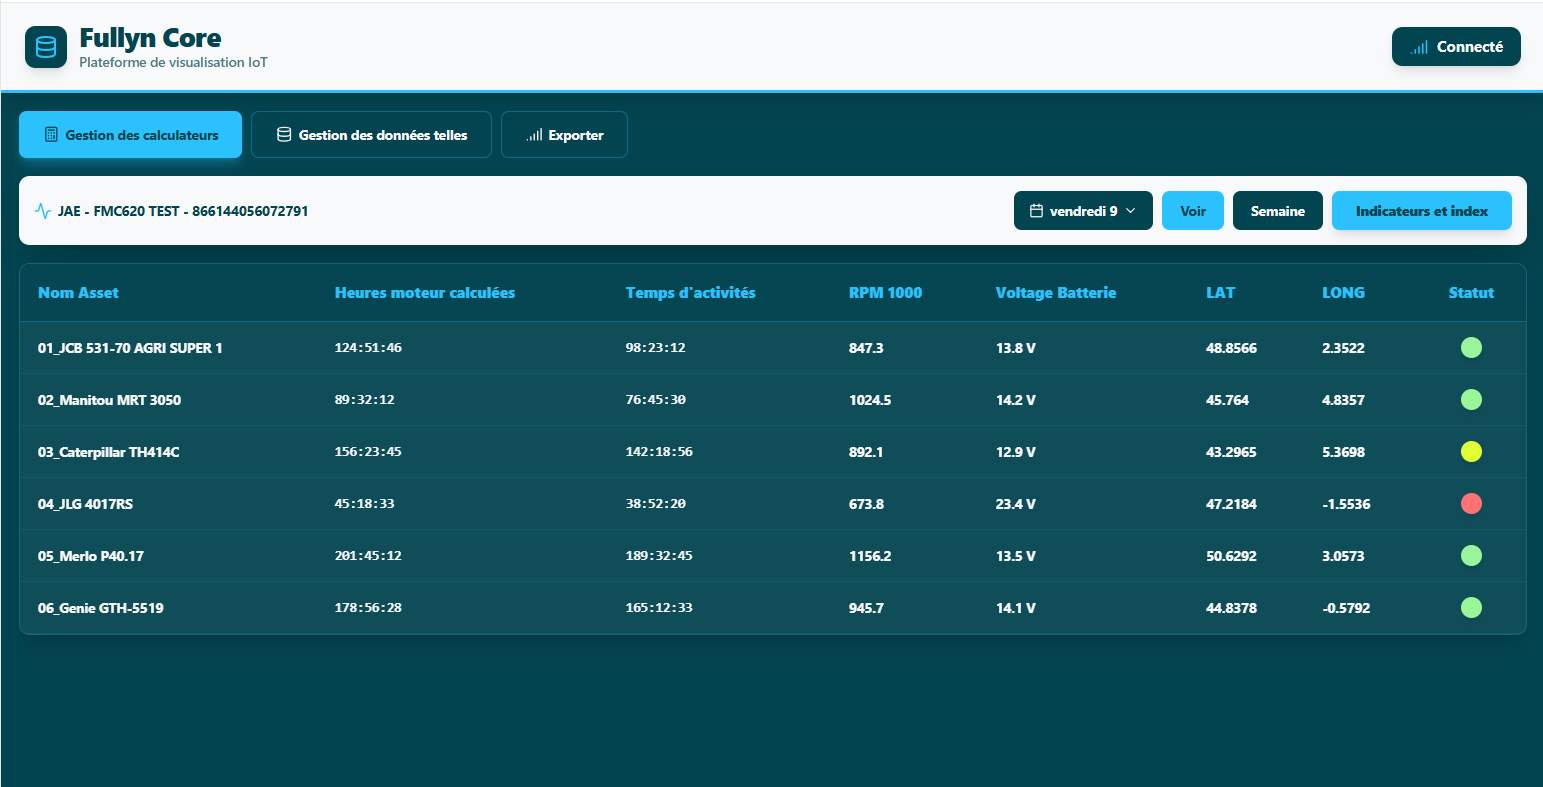Click RPM value 847.3

click(866, 348)
